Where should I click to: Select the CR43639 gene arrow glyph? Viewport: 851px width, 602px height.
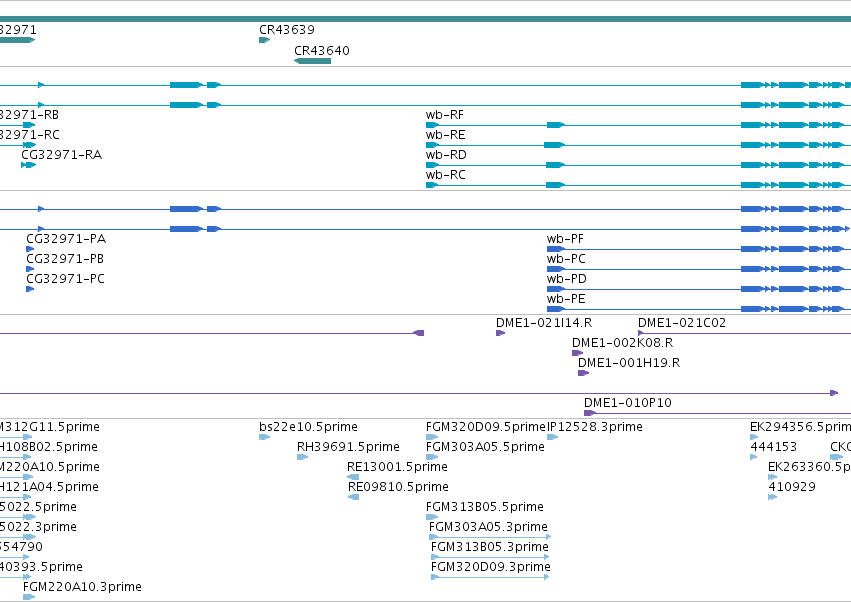264,40
